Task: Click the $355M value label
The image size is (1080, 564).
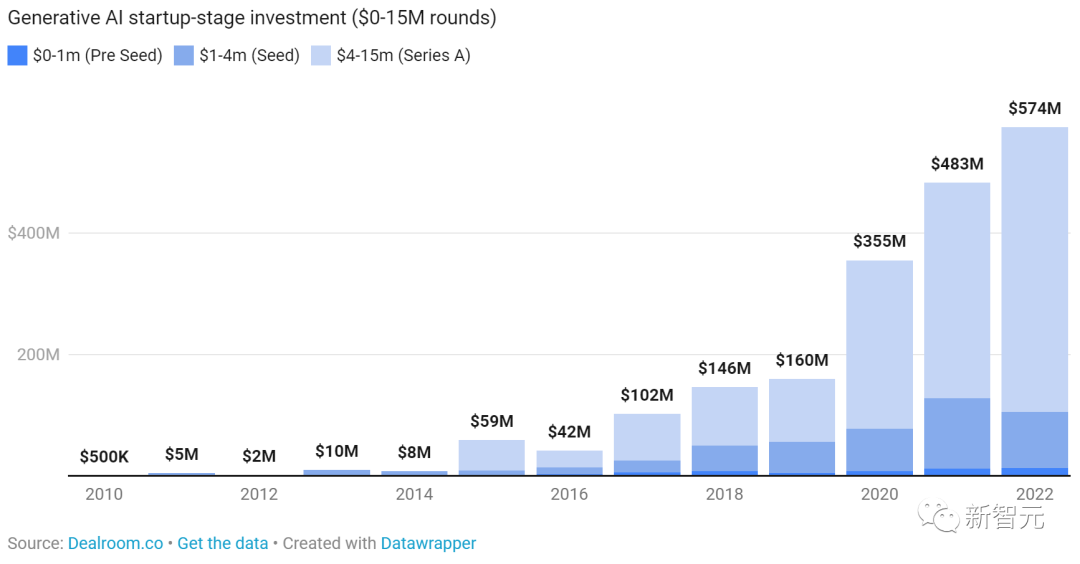Action: pyautogui.click(x=880, y=241)
